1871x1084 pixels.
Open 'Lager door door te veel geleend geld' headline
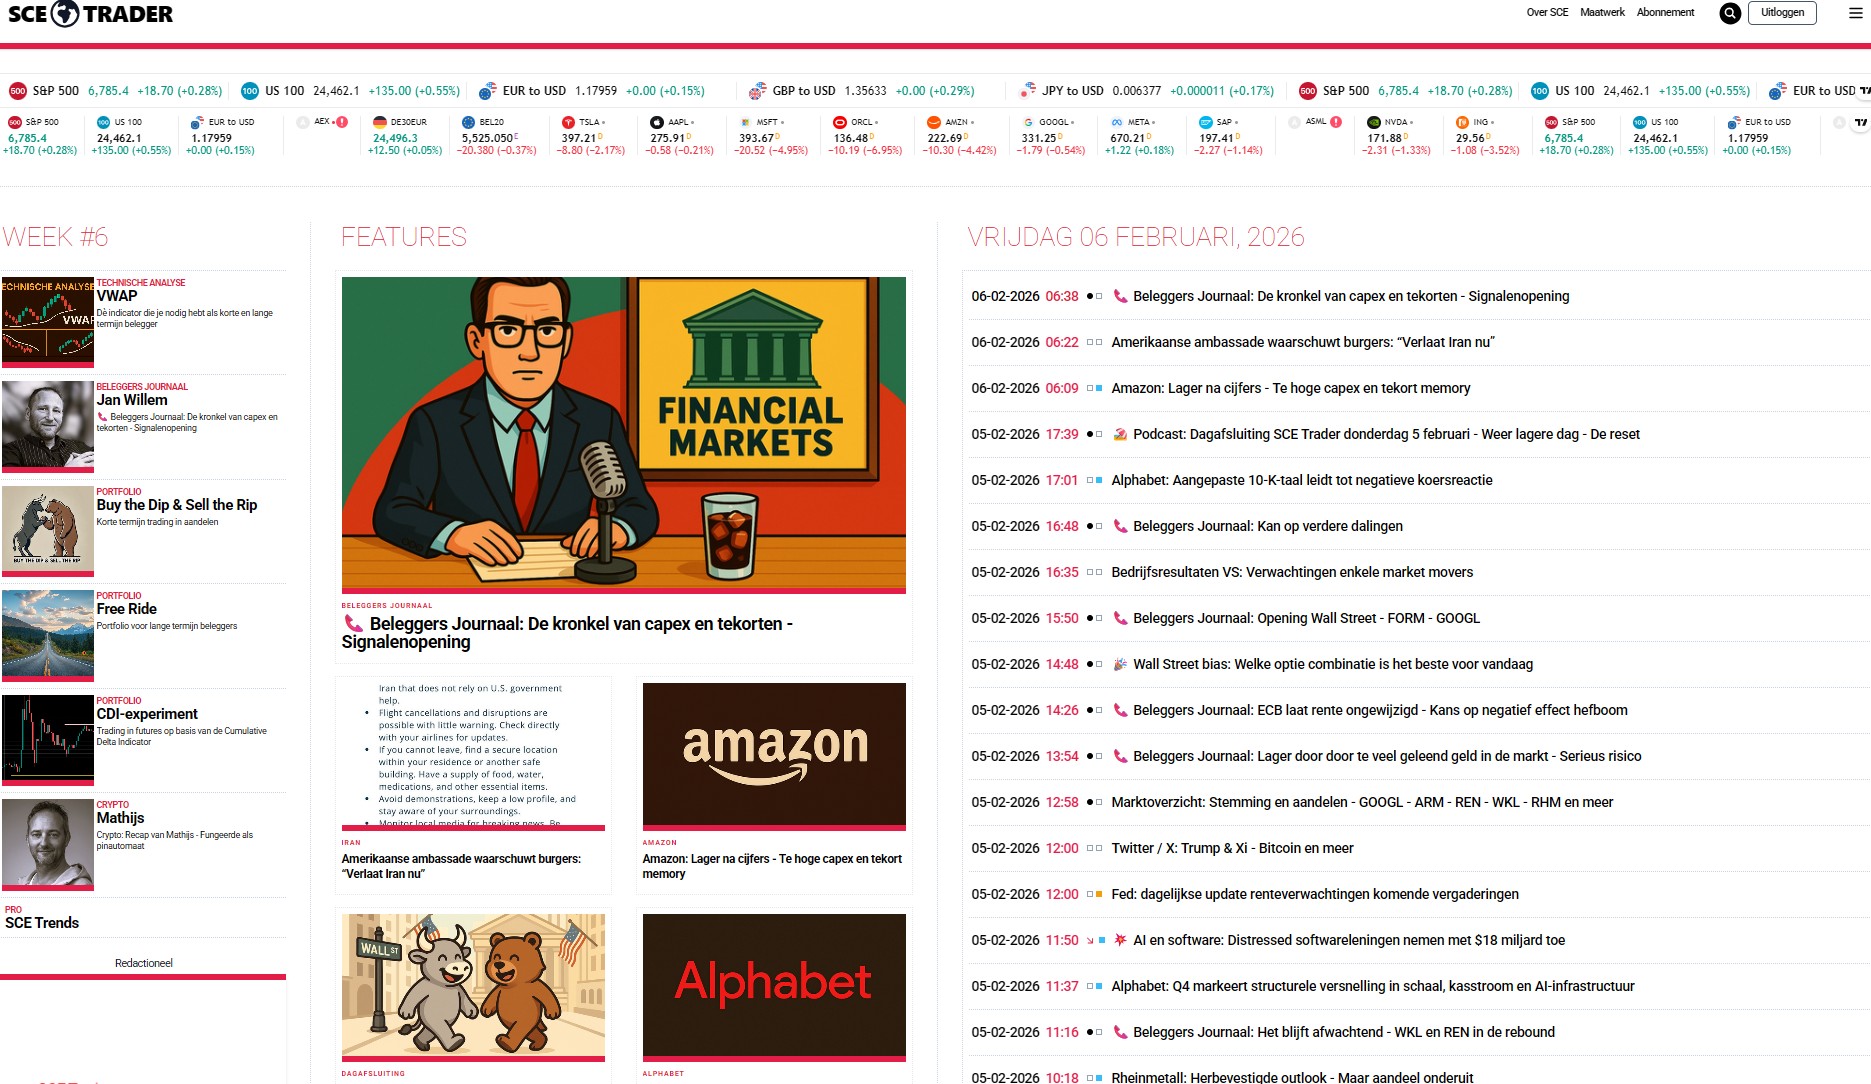(1387, 756)
